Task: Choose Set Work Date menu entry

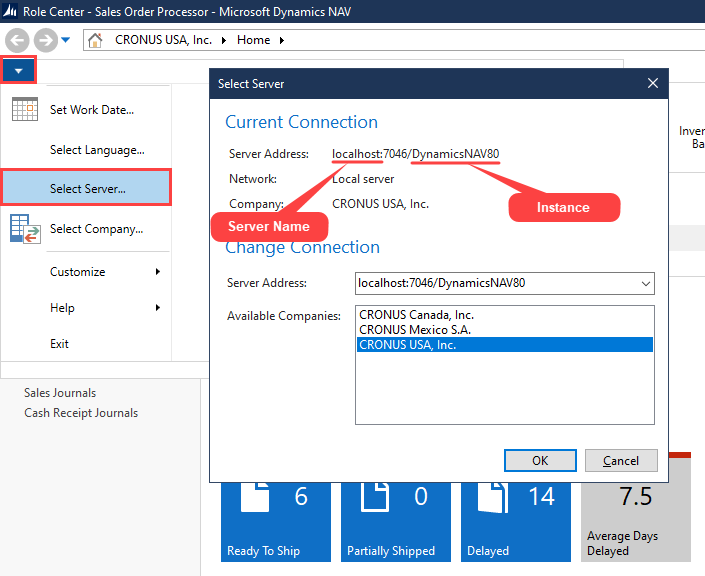Action: pos(92,110)
